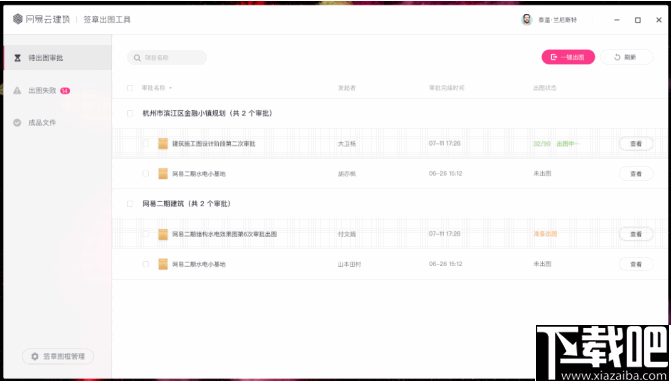
Task: Click the 32/90 出图中 status
Action: (x=556, y=143)
